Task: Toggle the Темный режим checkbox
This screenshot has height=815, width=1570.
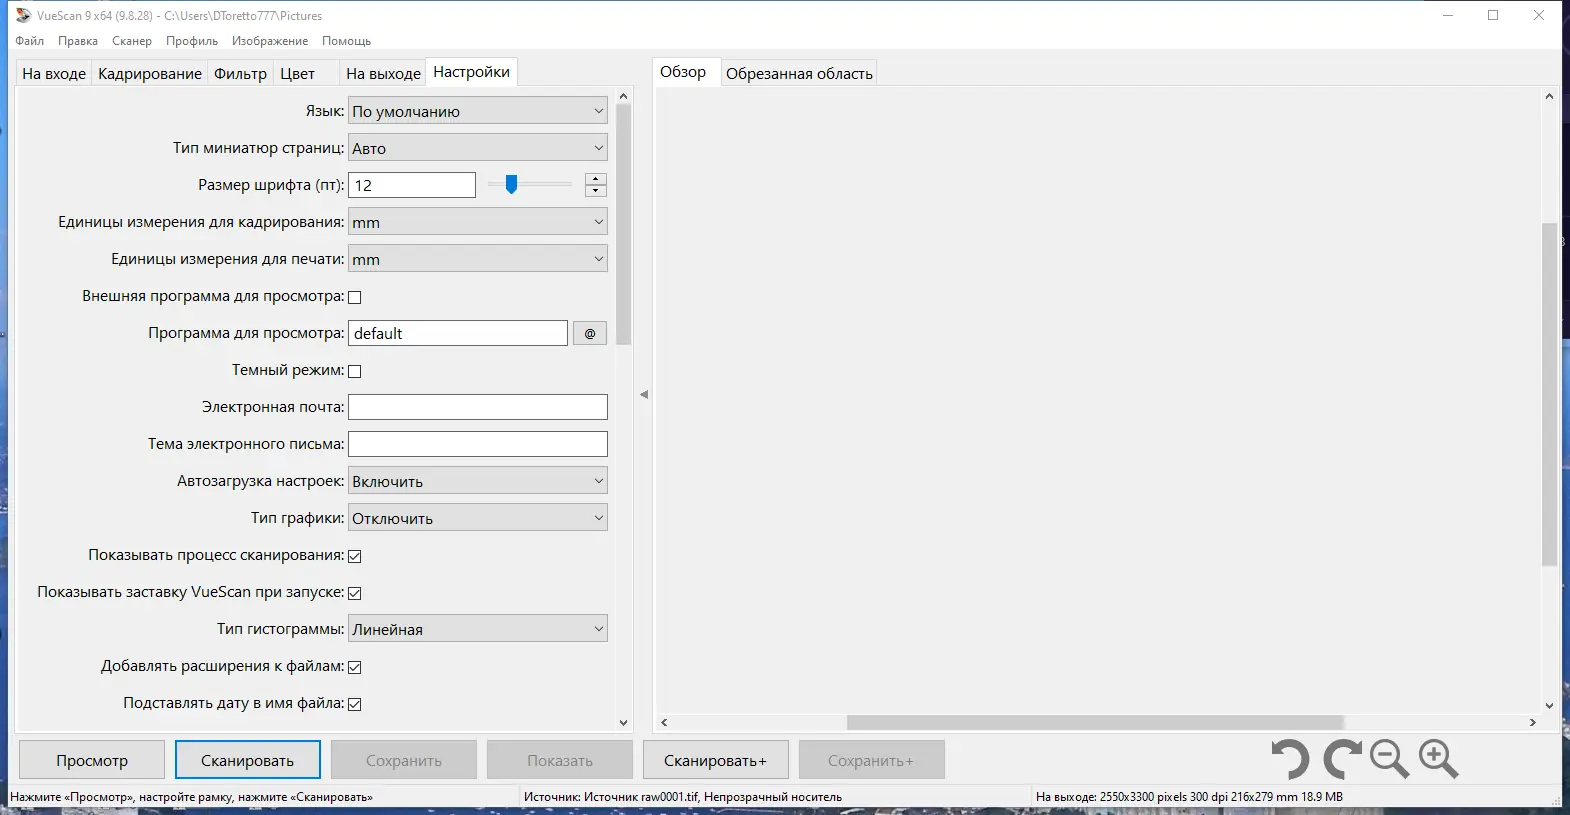Action: 354,371
